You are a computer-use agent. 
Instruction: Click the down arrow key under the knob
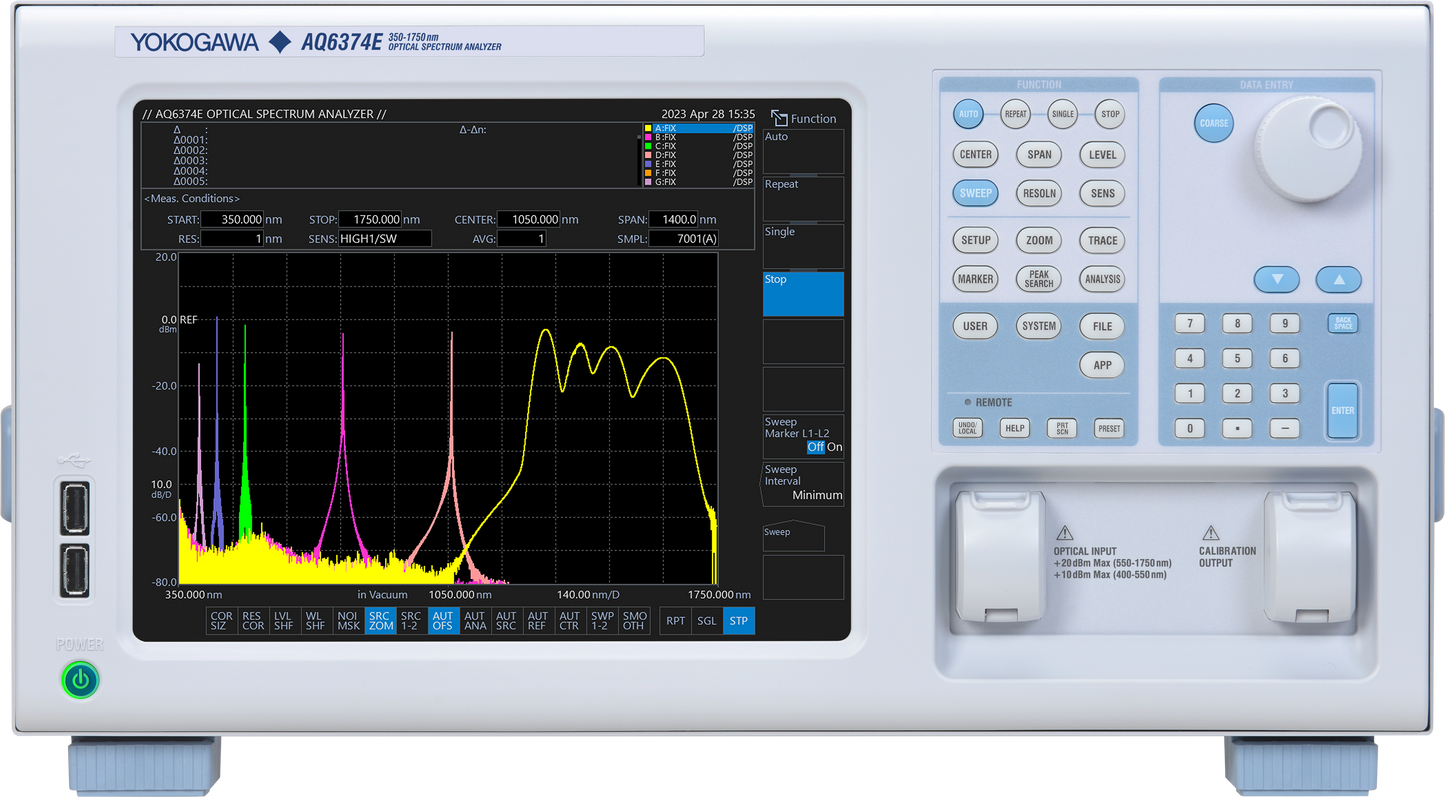[x=1277, y=279]
